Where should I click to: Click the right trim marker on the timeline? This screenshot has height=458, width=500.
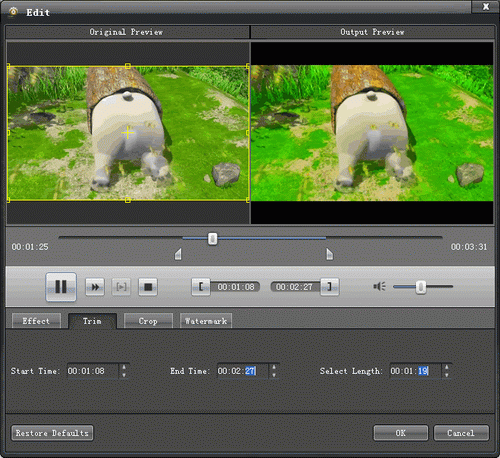coord(329,254)
